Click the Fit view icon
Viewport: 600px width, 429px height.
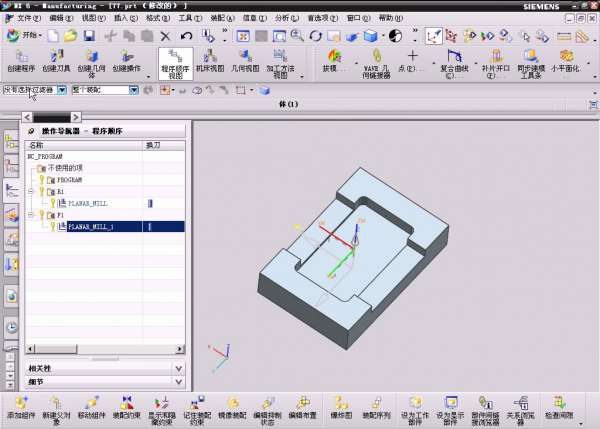243,36
